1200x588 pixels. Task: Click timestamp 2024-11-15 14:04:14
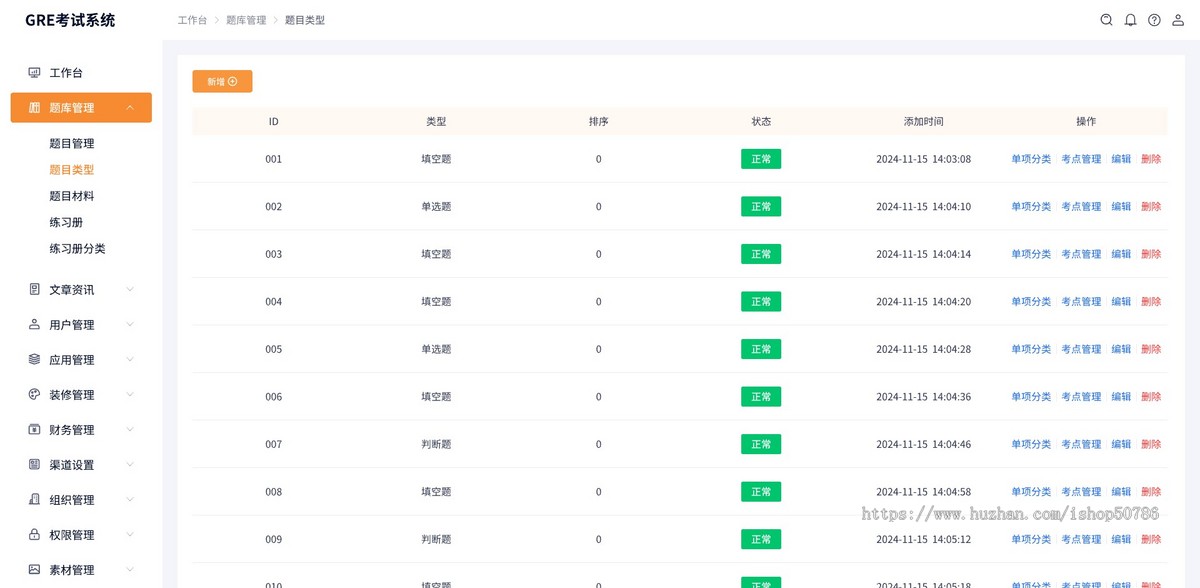pos(923,254)
